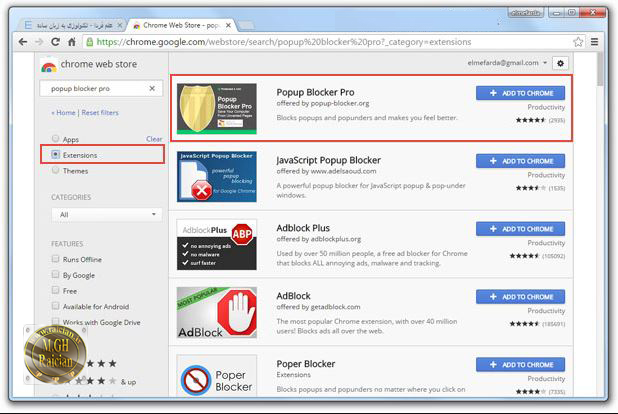The image size is (618, 414).
Task: Clear the search box with the X icon
Action: coord(152,89)
